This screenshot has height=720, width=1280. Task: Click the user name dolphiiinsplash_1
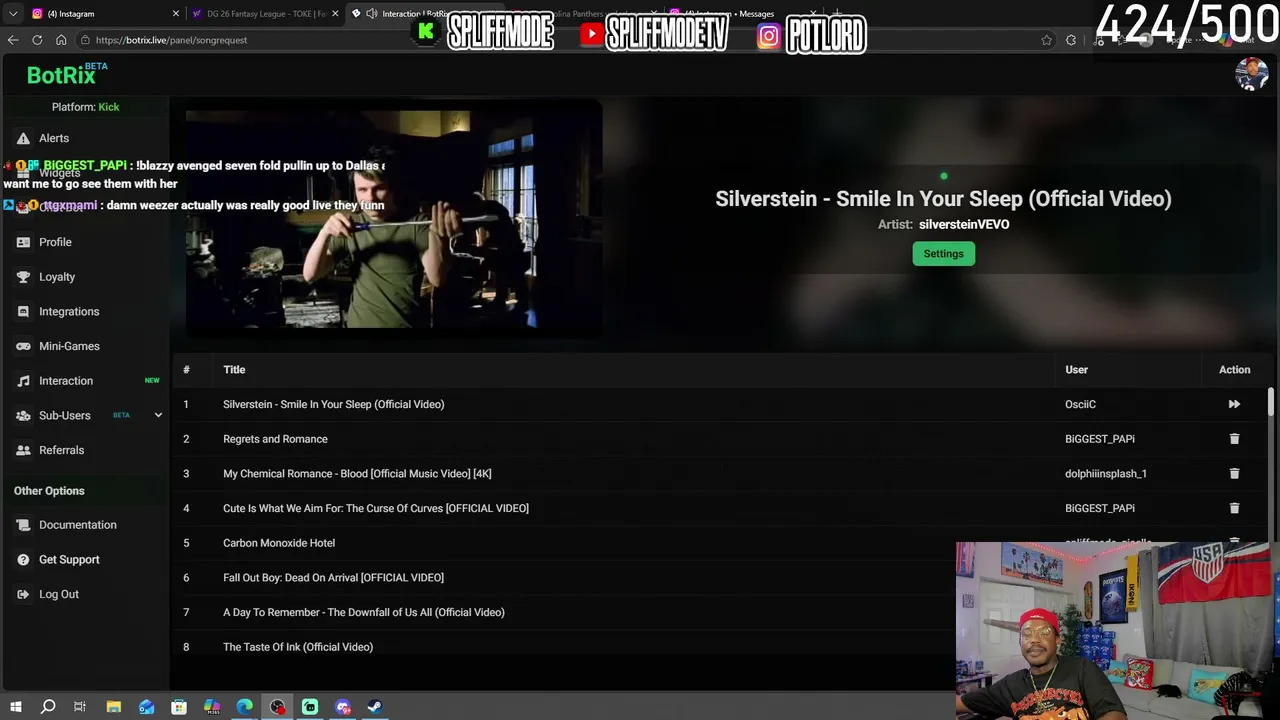[1106, 474]
